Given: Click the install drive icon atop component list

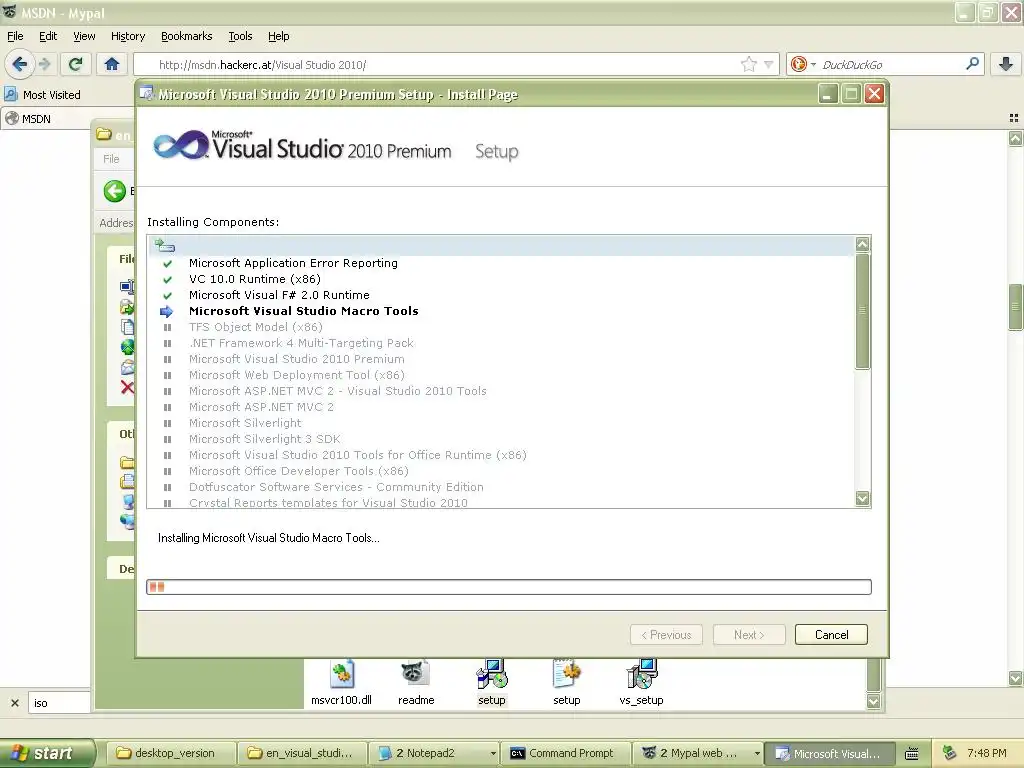Looking at the screenshot, I should click(165, 246).
